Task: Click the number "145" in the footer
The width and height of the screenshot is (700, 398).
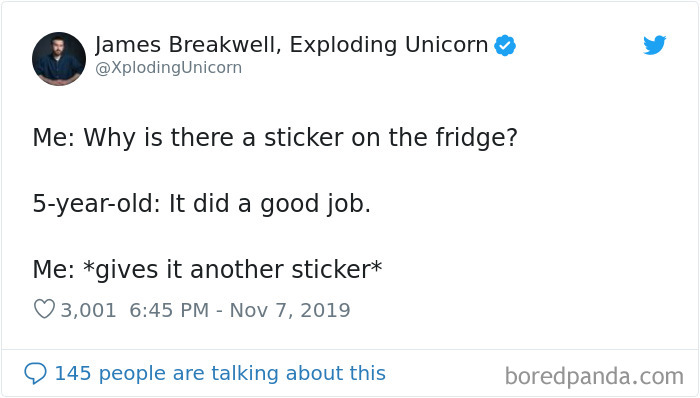Action: click(x=73, y=373)
